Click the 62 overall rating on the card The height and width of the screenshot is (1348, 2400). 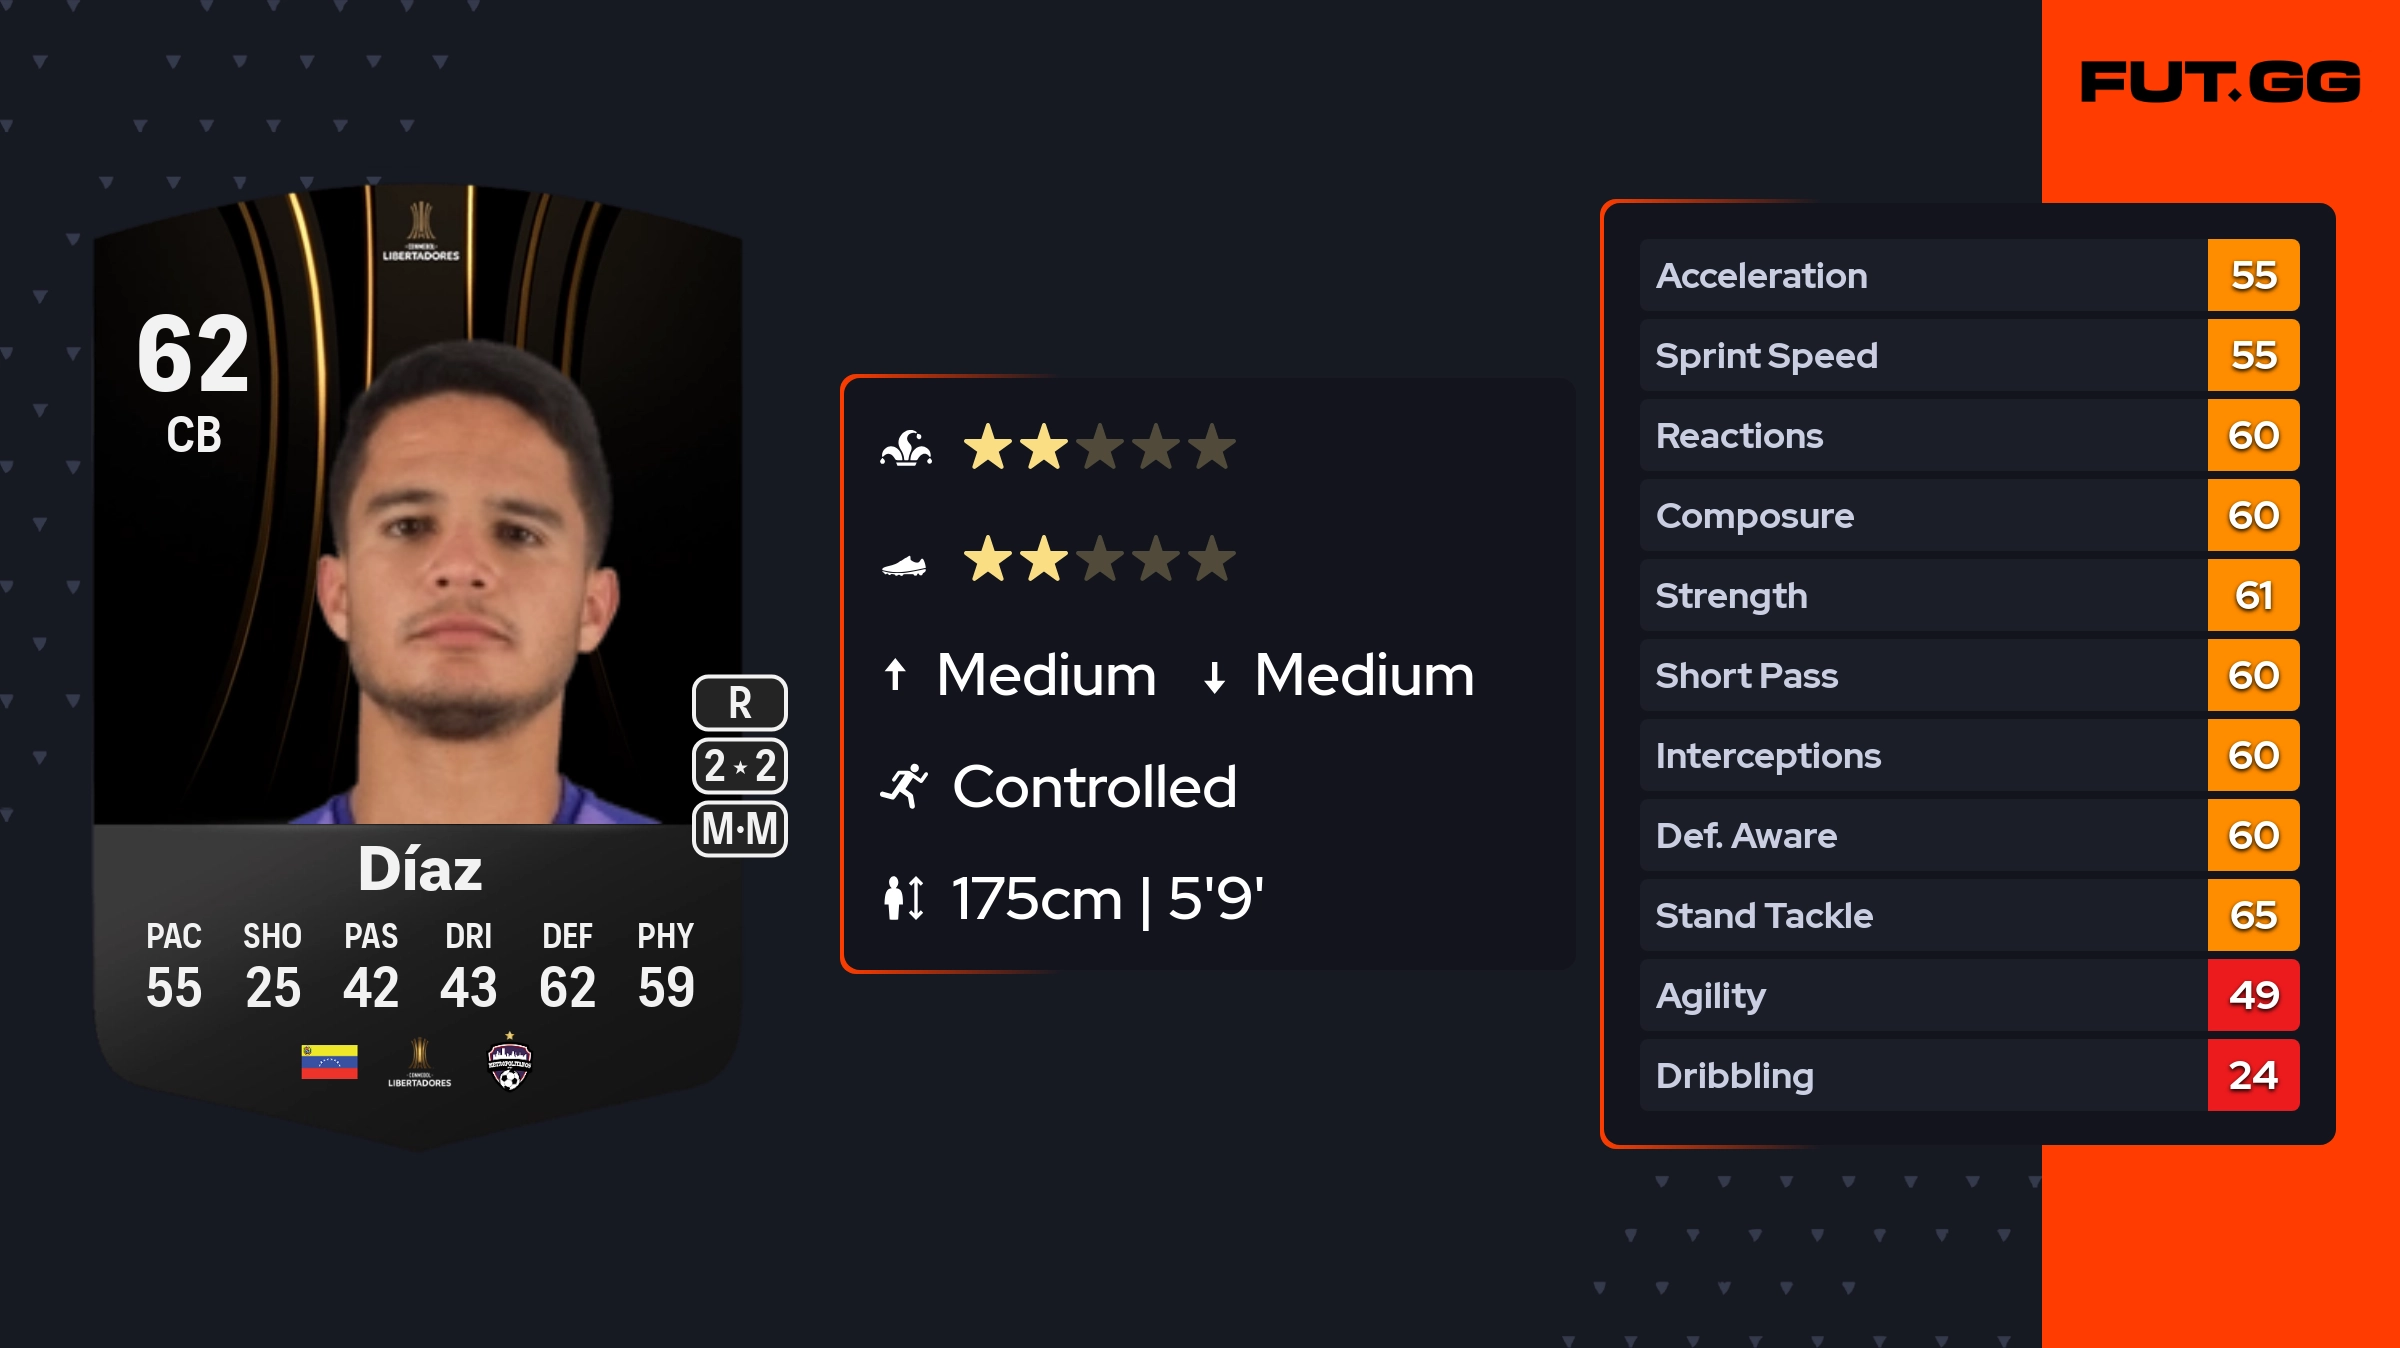pyautogui.click(x=193, y=354)
